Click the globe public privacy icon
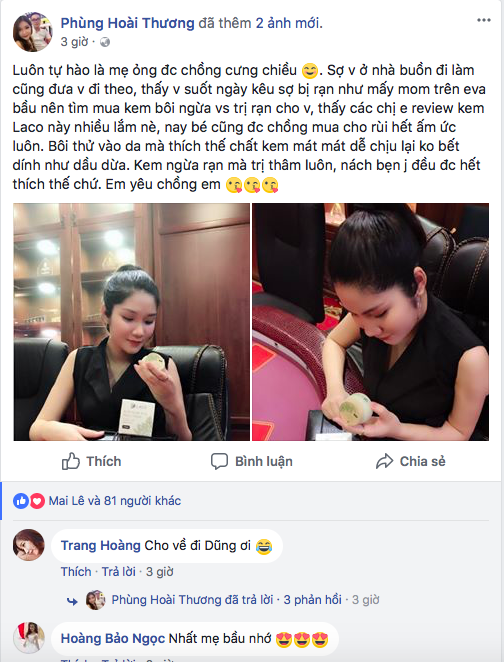This screenshot has height=662, width=504. point(105,42)
